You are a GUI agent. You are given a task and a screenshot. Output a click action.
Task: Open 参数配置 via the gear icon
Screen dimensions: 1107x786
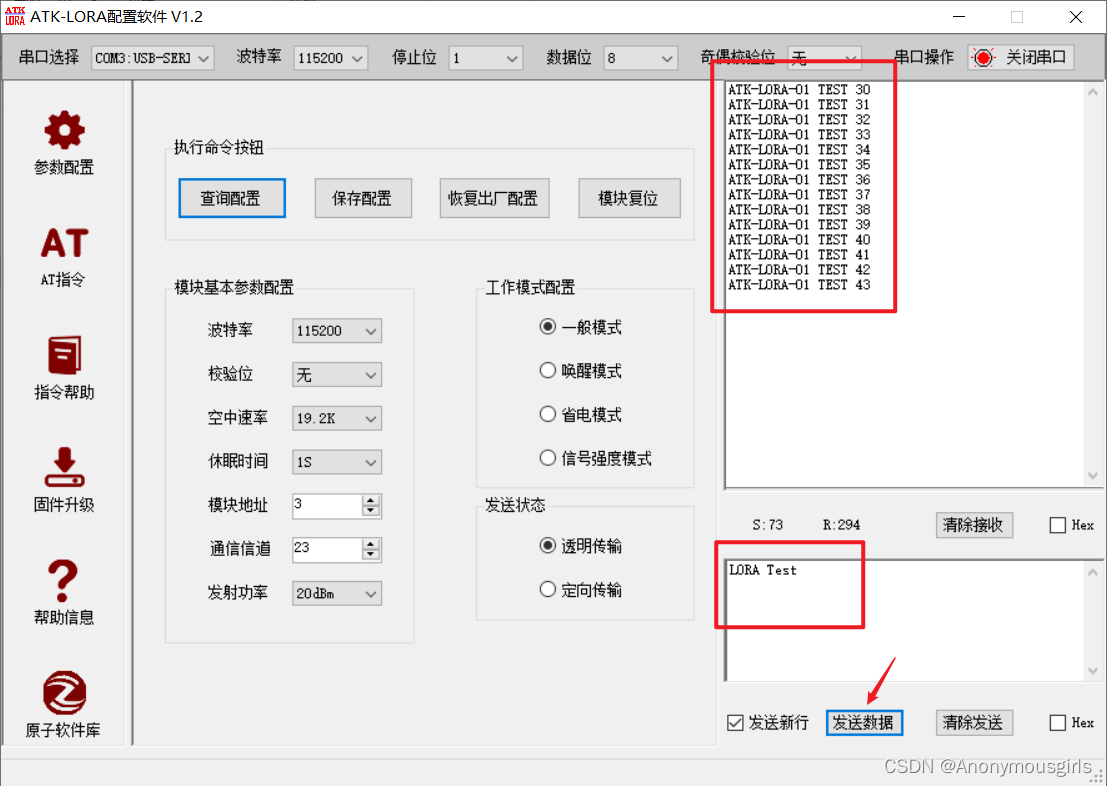click(x=63, y=131)
